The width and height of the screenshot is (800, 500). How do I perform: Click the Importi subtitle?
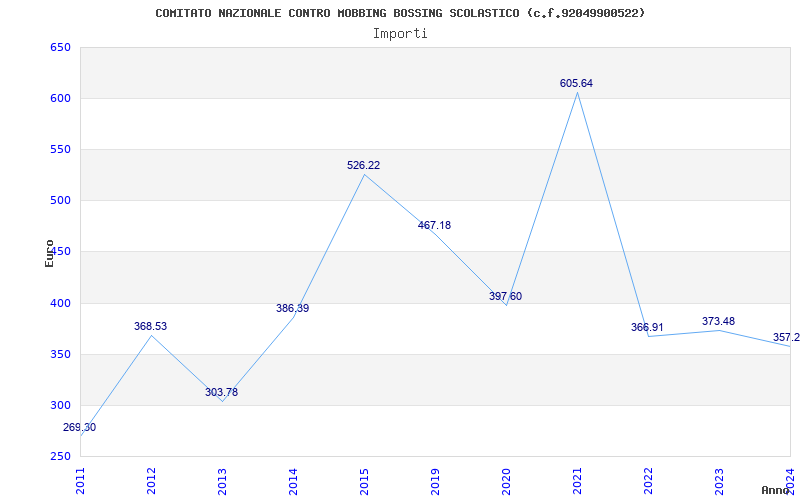pos(400,34)
